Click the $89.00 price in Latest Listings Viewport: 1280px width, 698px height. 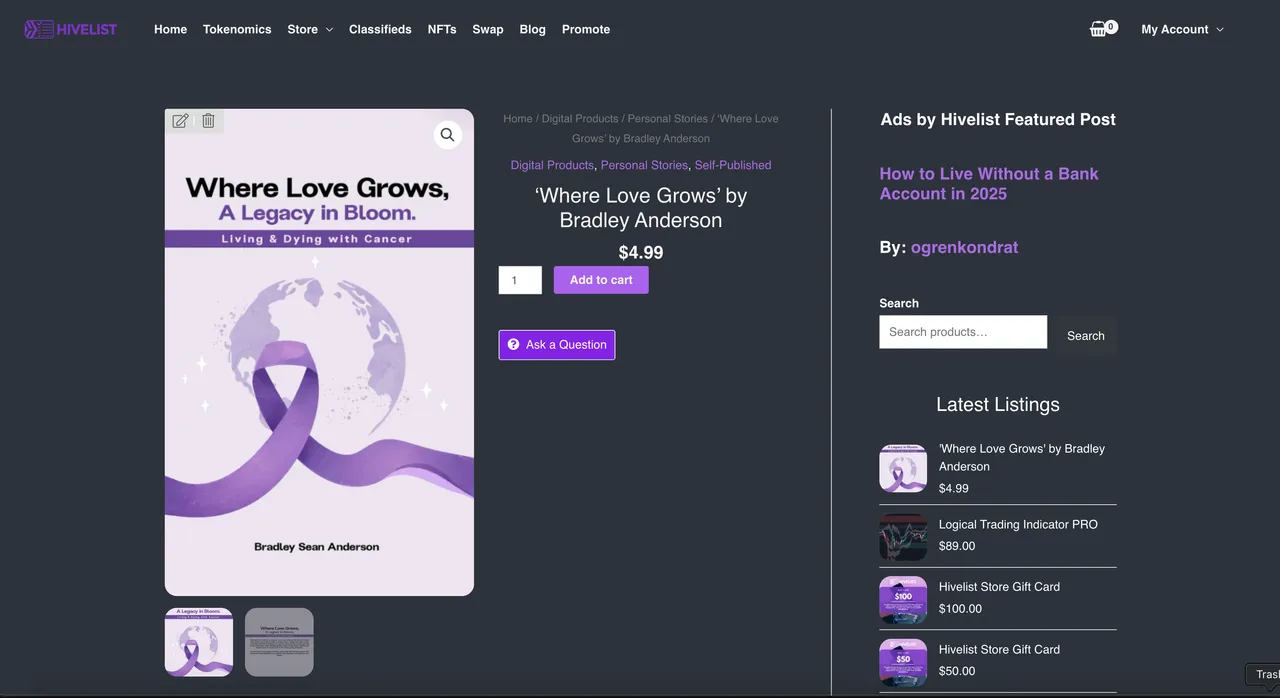tap(957, 546)
